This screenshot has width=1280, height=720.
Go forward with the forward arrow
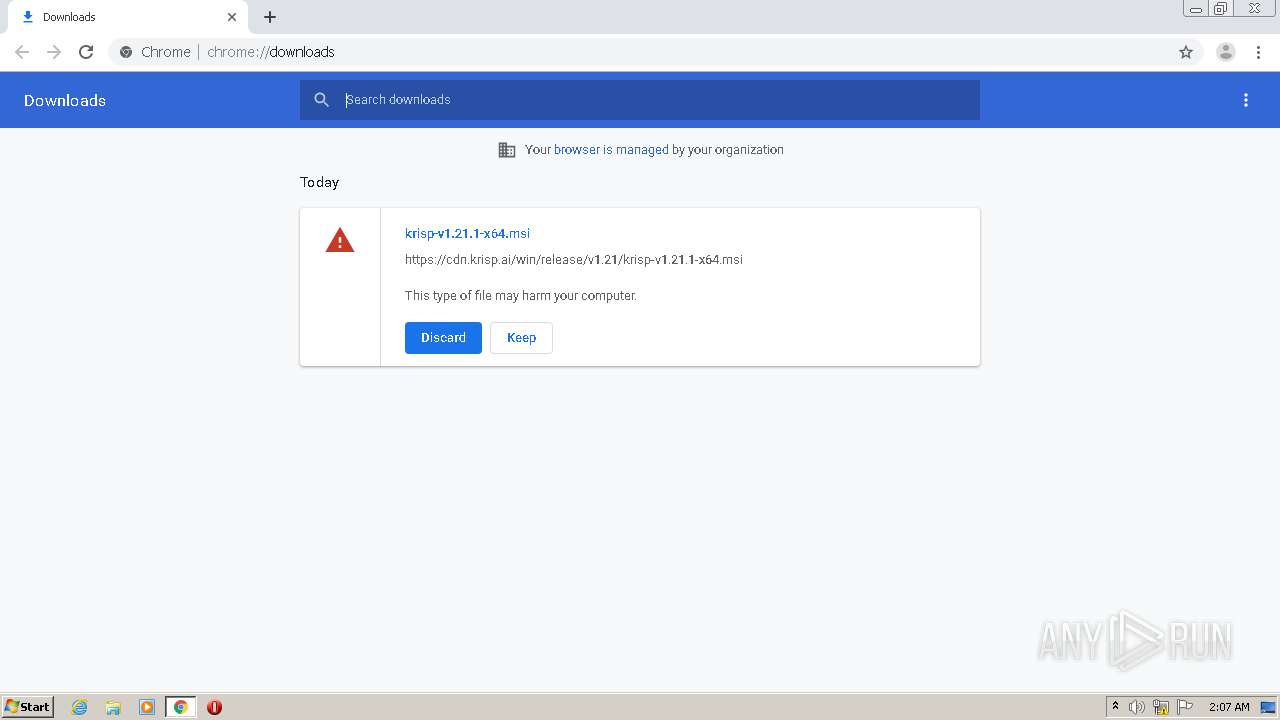coord(54,52)
